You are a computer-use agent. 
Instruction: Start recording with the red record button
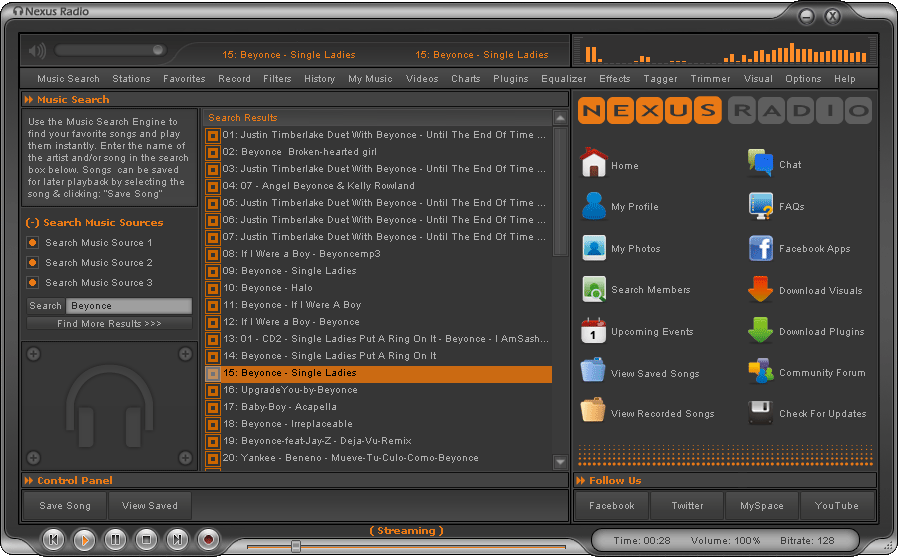208,539
